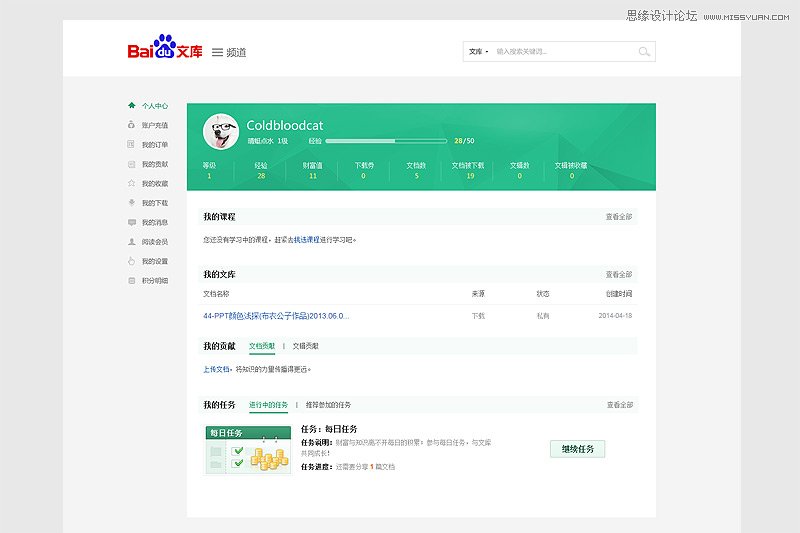800x533 pixels.
Task: Open 我的消息 via its speech bubble icon
Action: coord(132,222)
